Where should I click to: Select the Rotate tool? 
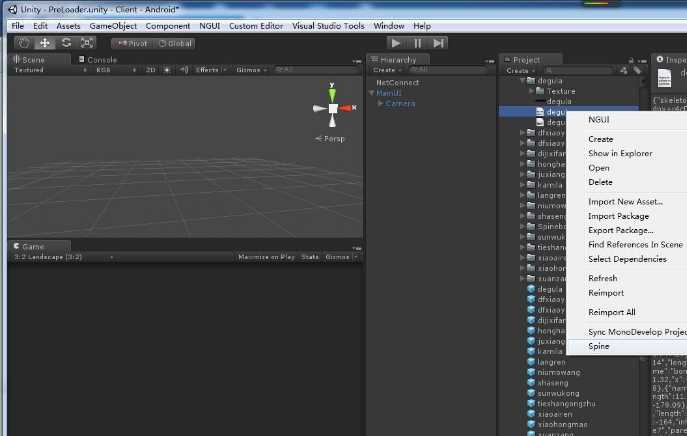(x=66, y=43)
